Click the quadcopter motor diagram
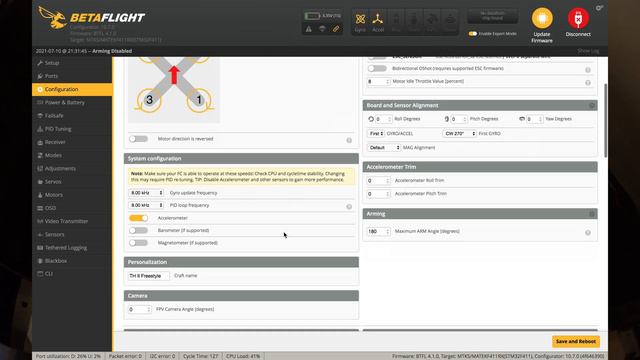This screenshot has height=360, width=640. click(x=174, y=90)
